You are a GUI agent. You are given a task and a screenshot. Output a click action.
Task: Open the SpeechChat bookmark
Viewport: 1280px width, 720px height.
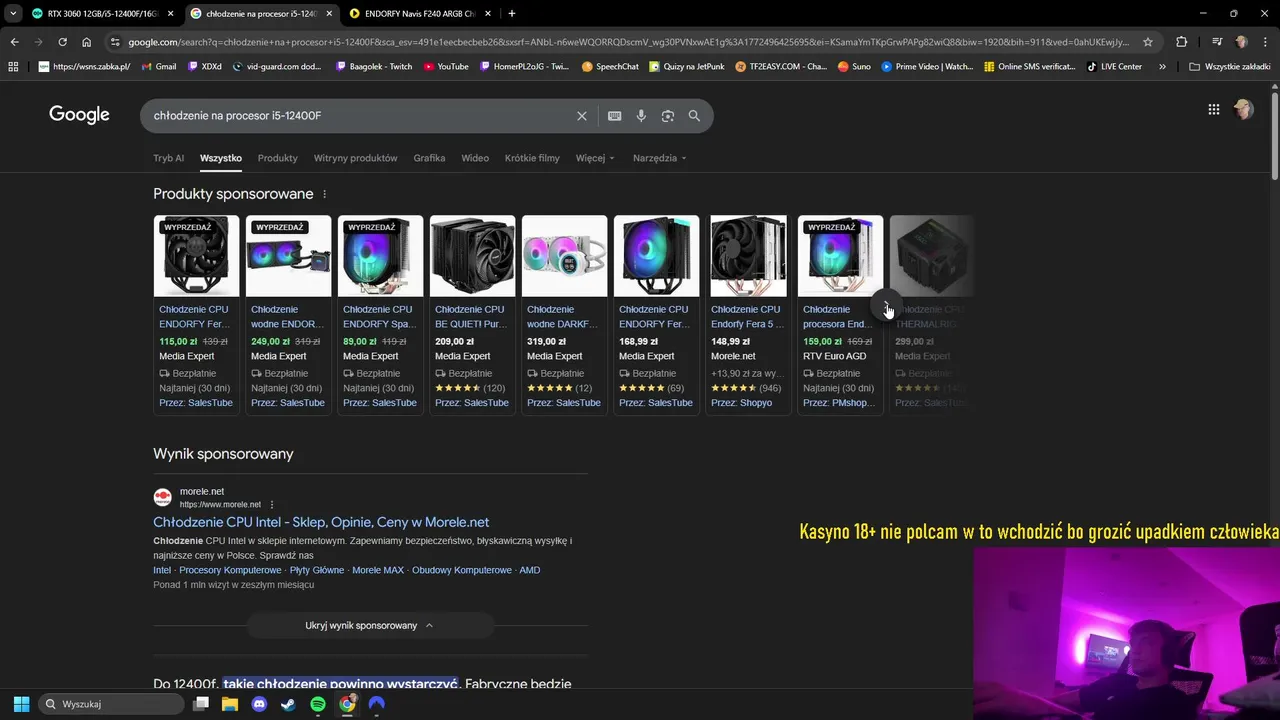pos(609,66)
